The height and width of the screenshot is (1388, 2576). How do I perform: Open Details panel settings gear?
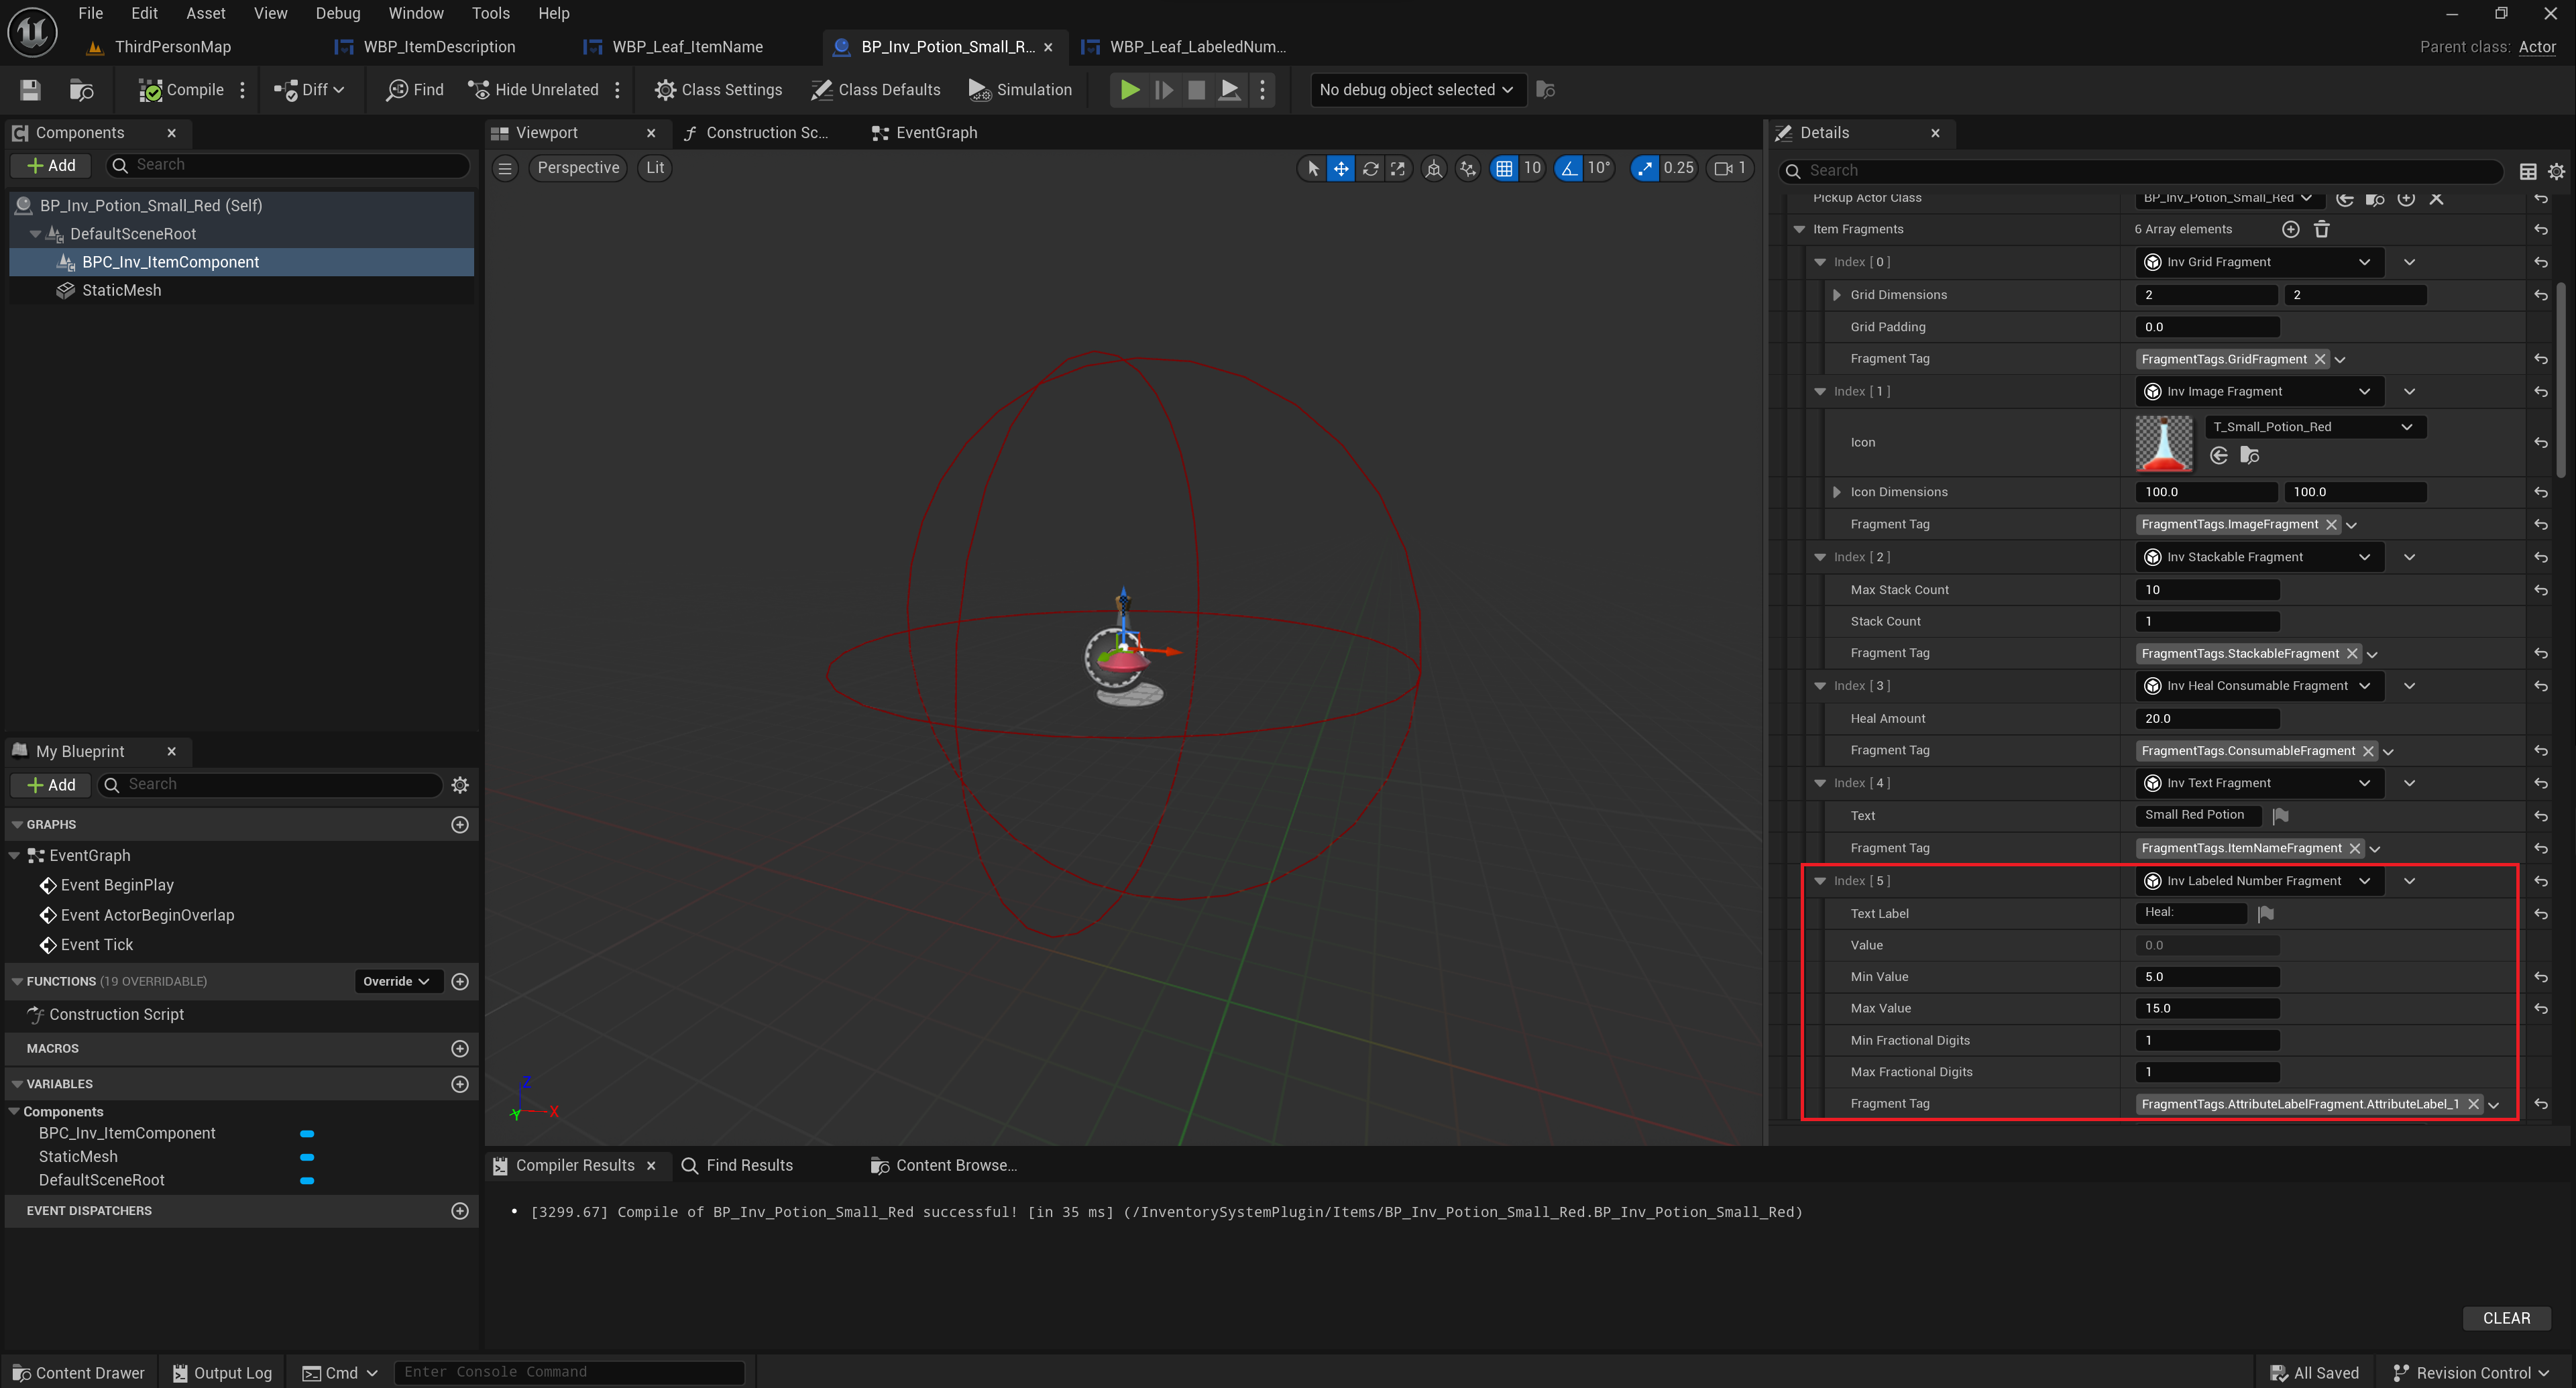(x=2555, y=171)
